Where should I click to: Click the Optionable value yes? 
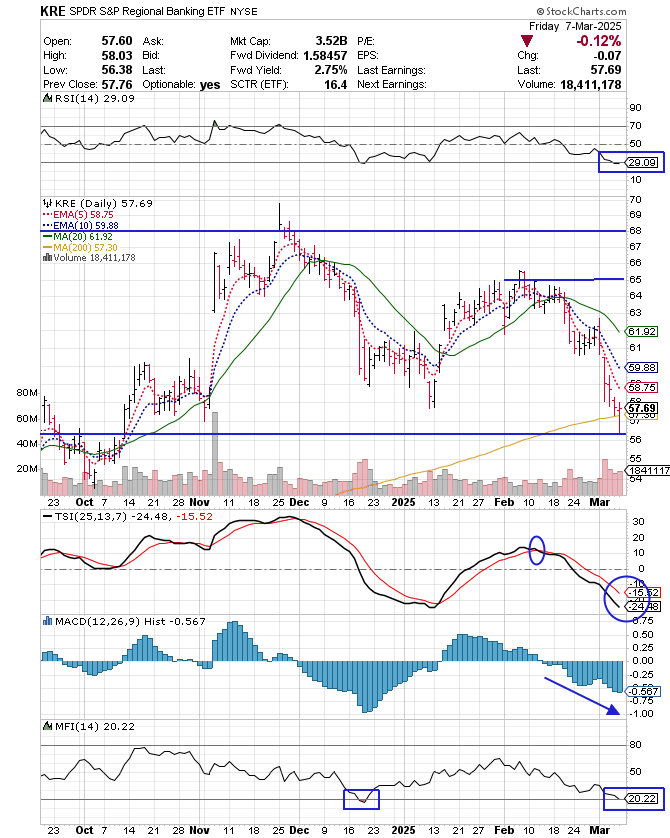pos(209,84)
